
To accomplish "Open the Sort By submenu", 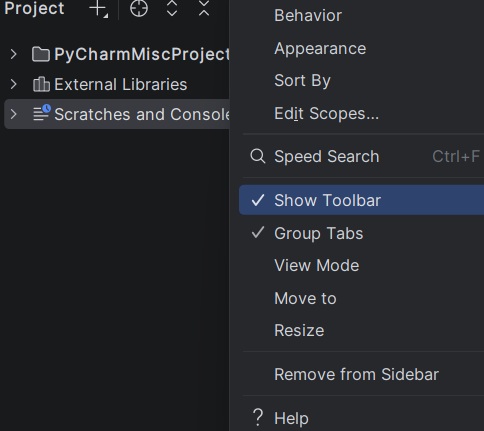I will pyautogui.click(x=361, y=80).
